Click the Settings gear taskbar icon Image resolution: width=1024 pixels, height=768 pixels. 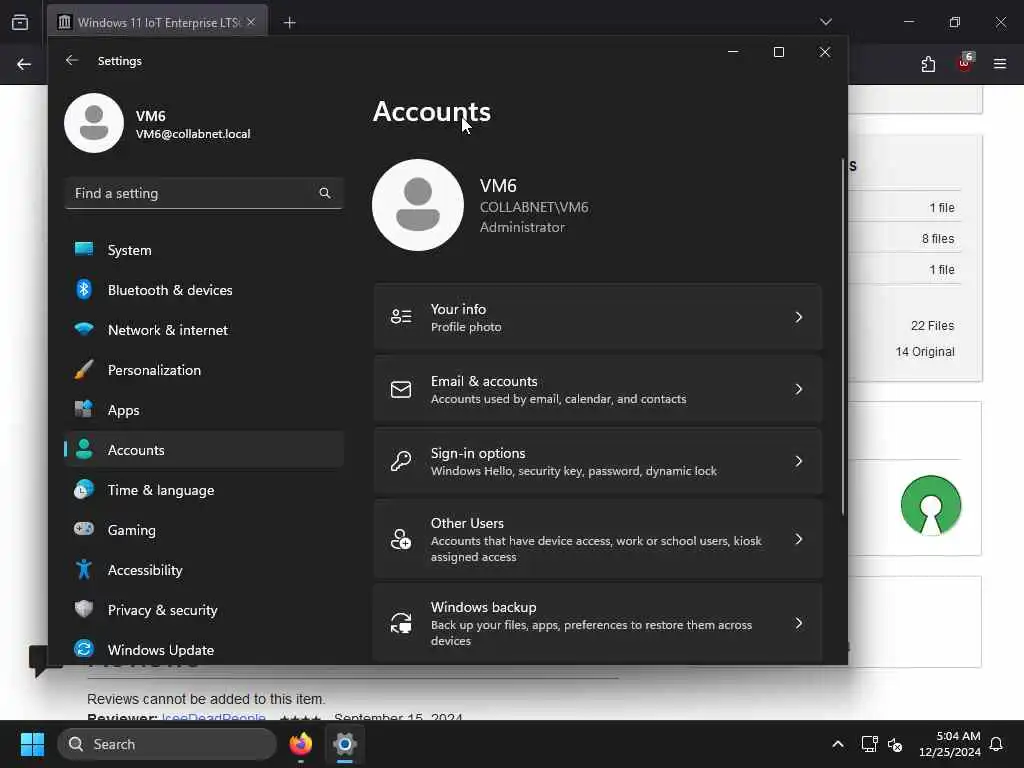(345, 744)
